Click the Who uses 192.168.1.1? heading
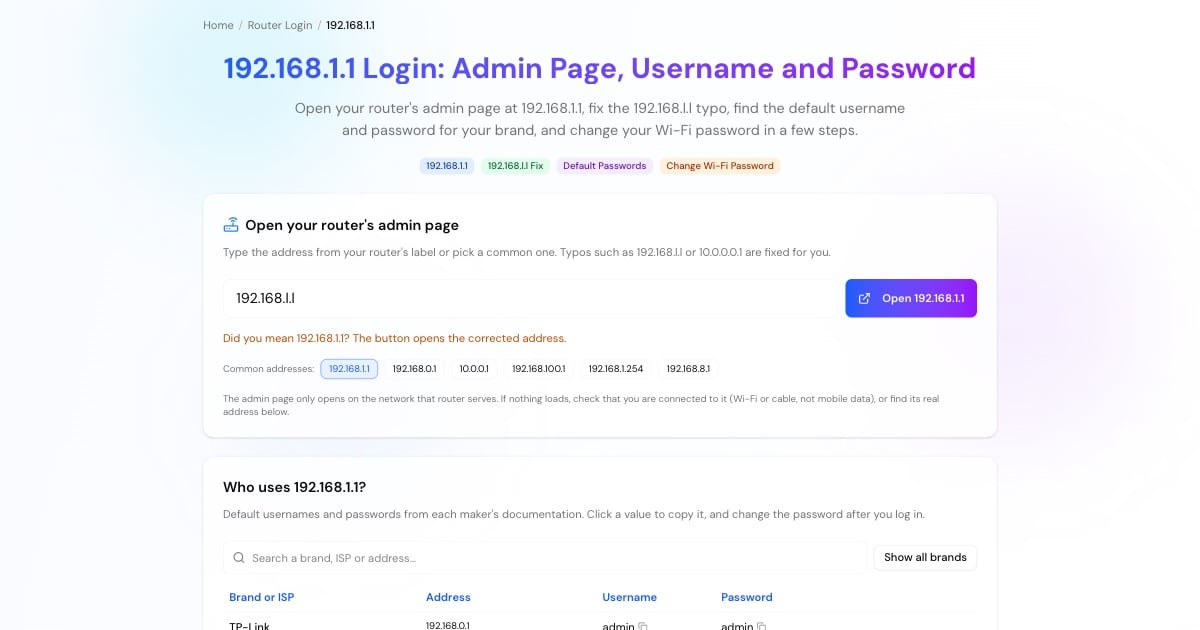The height and width of the screenshot is (630, 1200). [294, 487]
